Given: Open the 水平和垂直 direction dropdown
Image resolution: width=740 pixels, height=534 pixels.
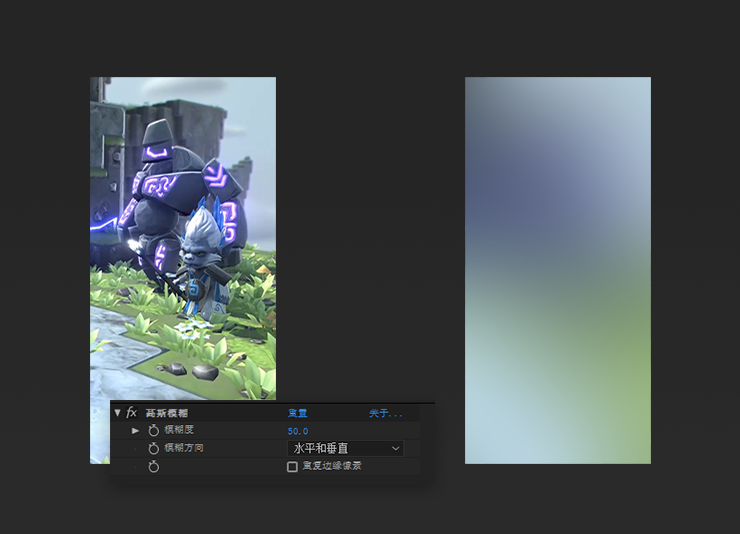Looking at the screenshot, I should pos(345,448).
